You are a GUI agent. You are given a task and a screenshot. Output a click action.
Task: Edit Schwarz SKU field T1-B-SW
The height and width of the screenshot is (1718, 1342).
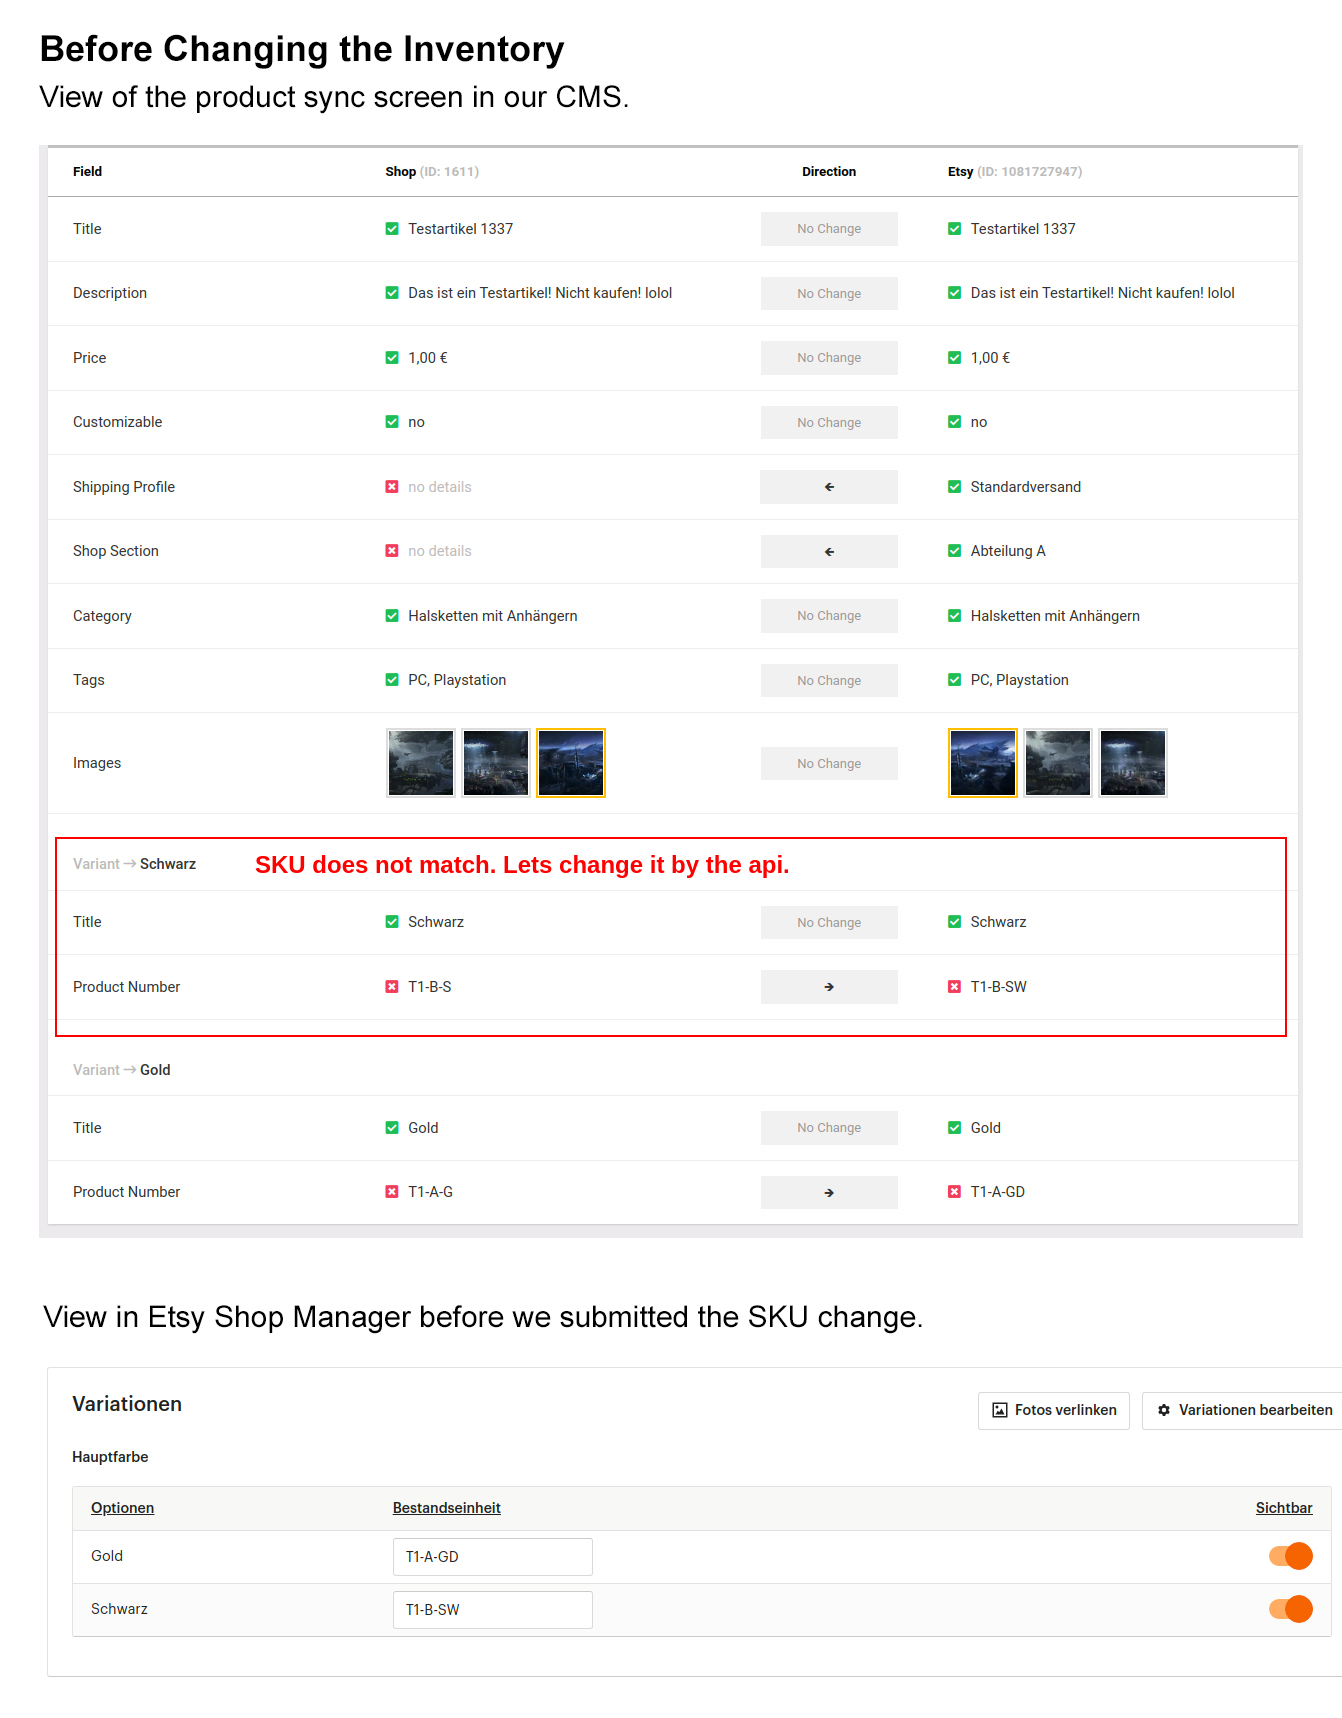pyautogui.click(x=492, y=1610)
